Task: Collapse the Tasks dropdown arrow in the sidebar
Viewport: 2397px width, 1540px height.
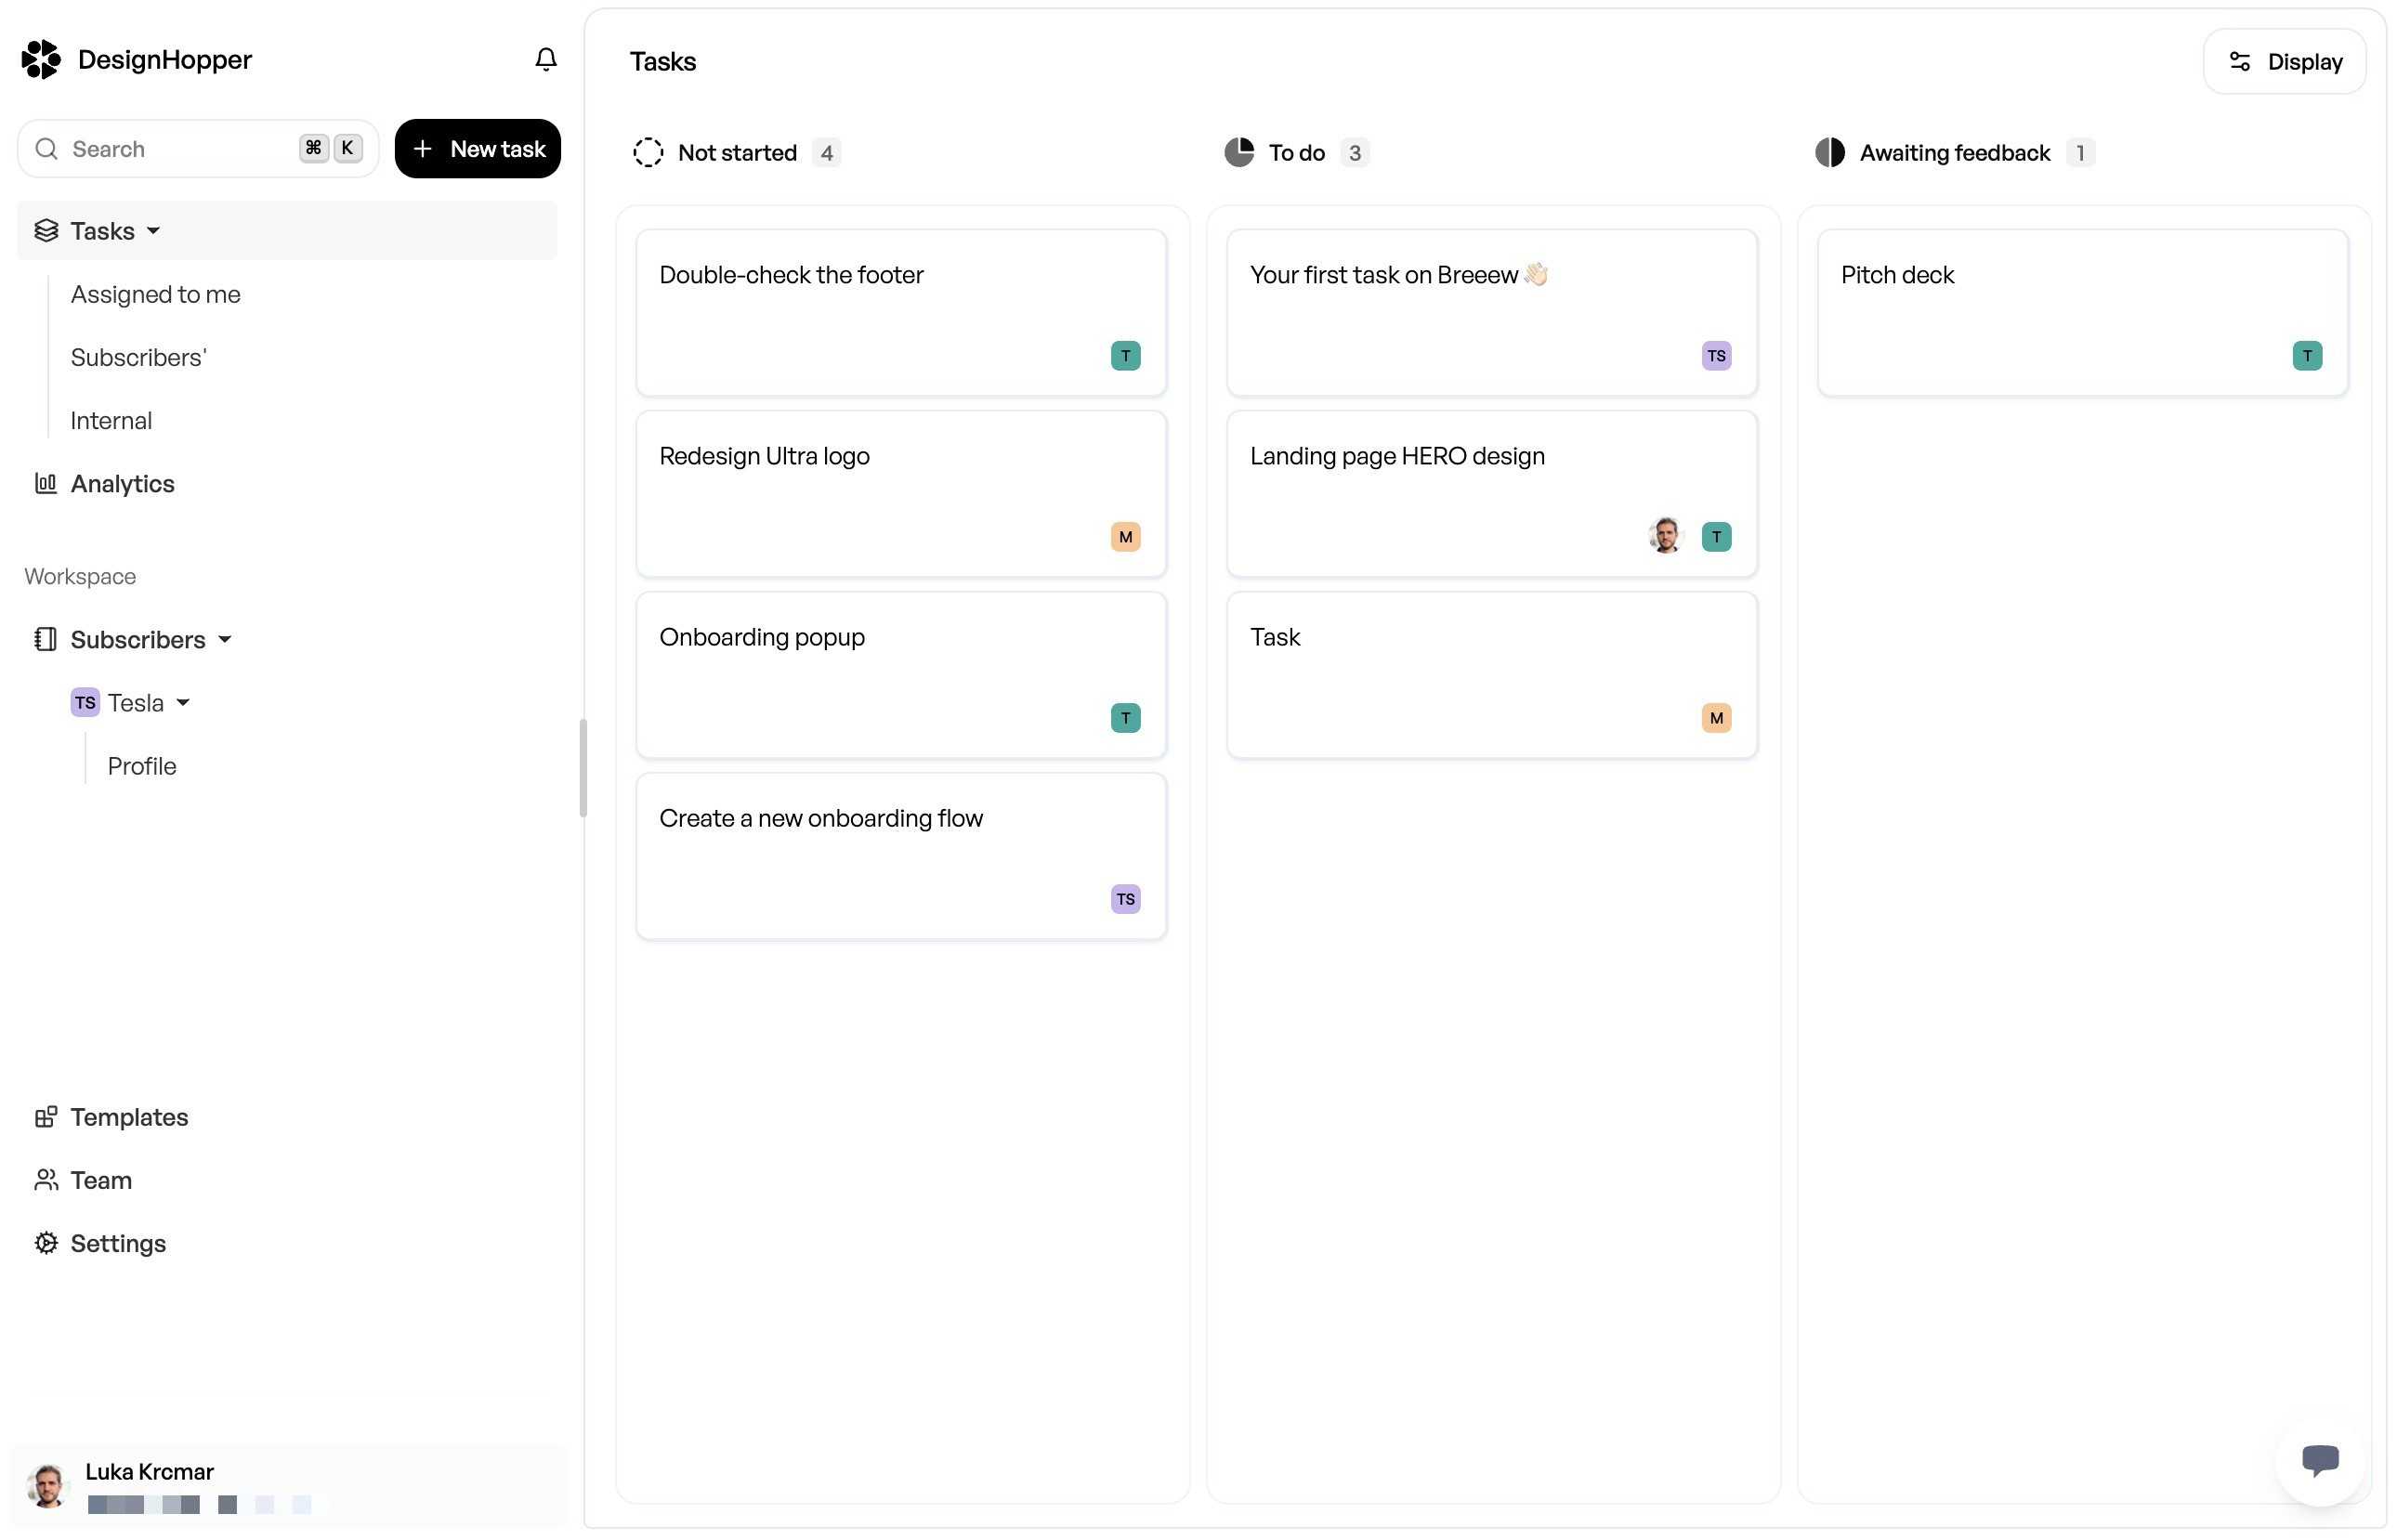Action: tap(153, 231)
